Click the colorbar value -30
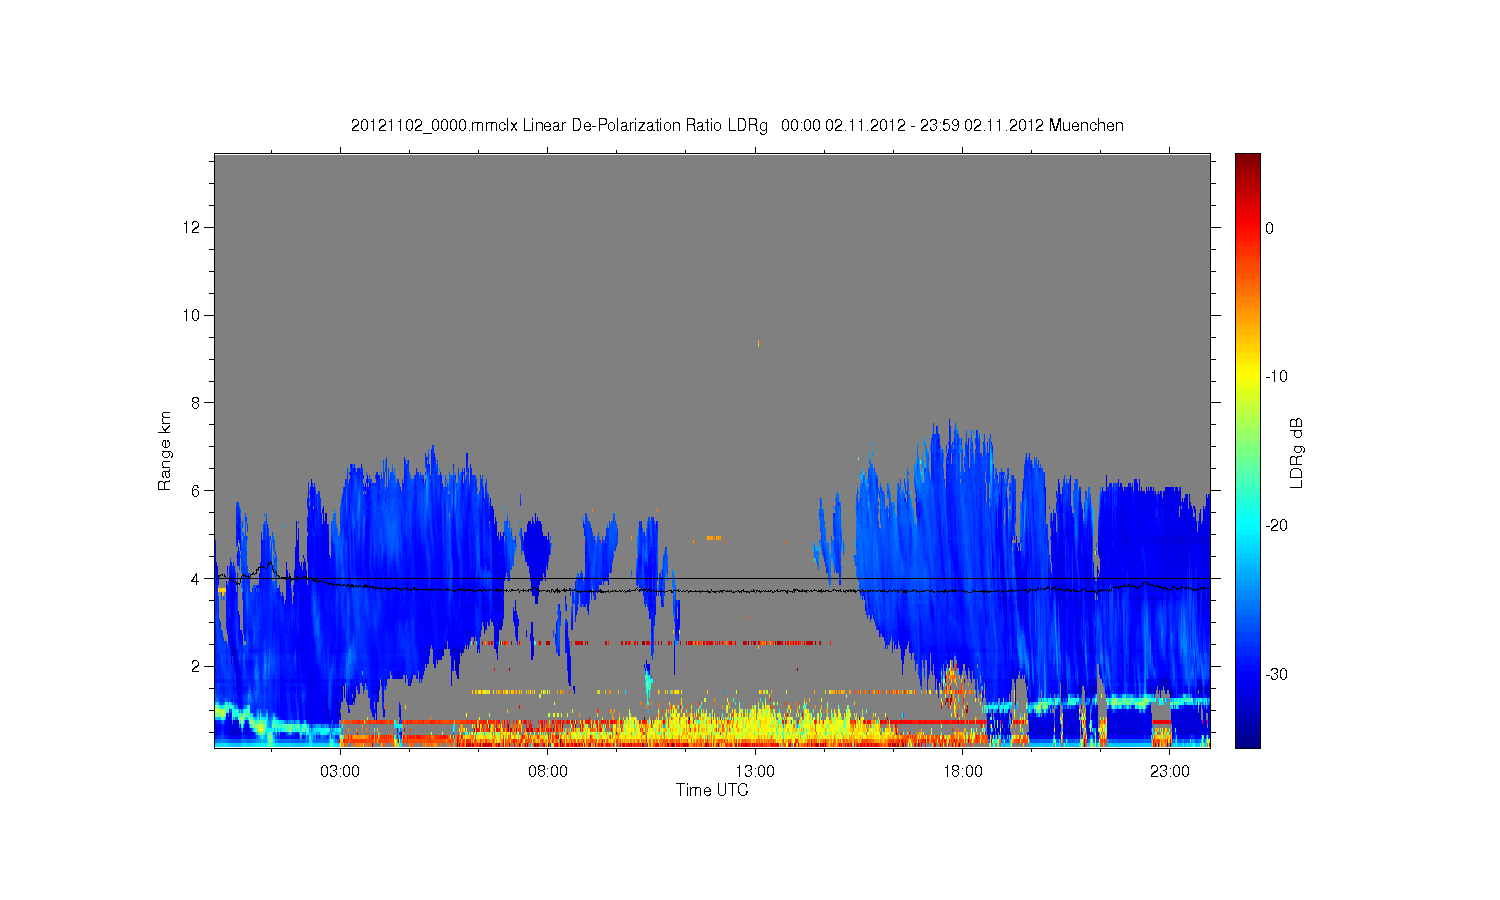 1276,674
